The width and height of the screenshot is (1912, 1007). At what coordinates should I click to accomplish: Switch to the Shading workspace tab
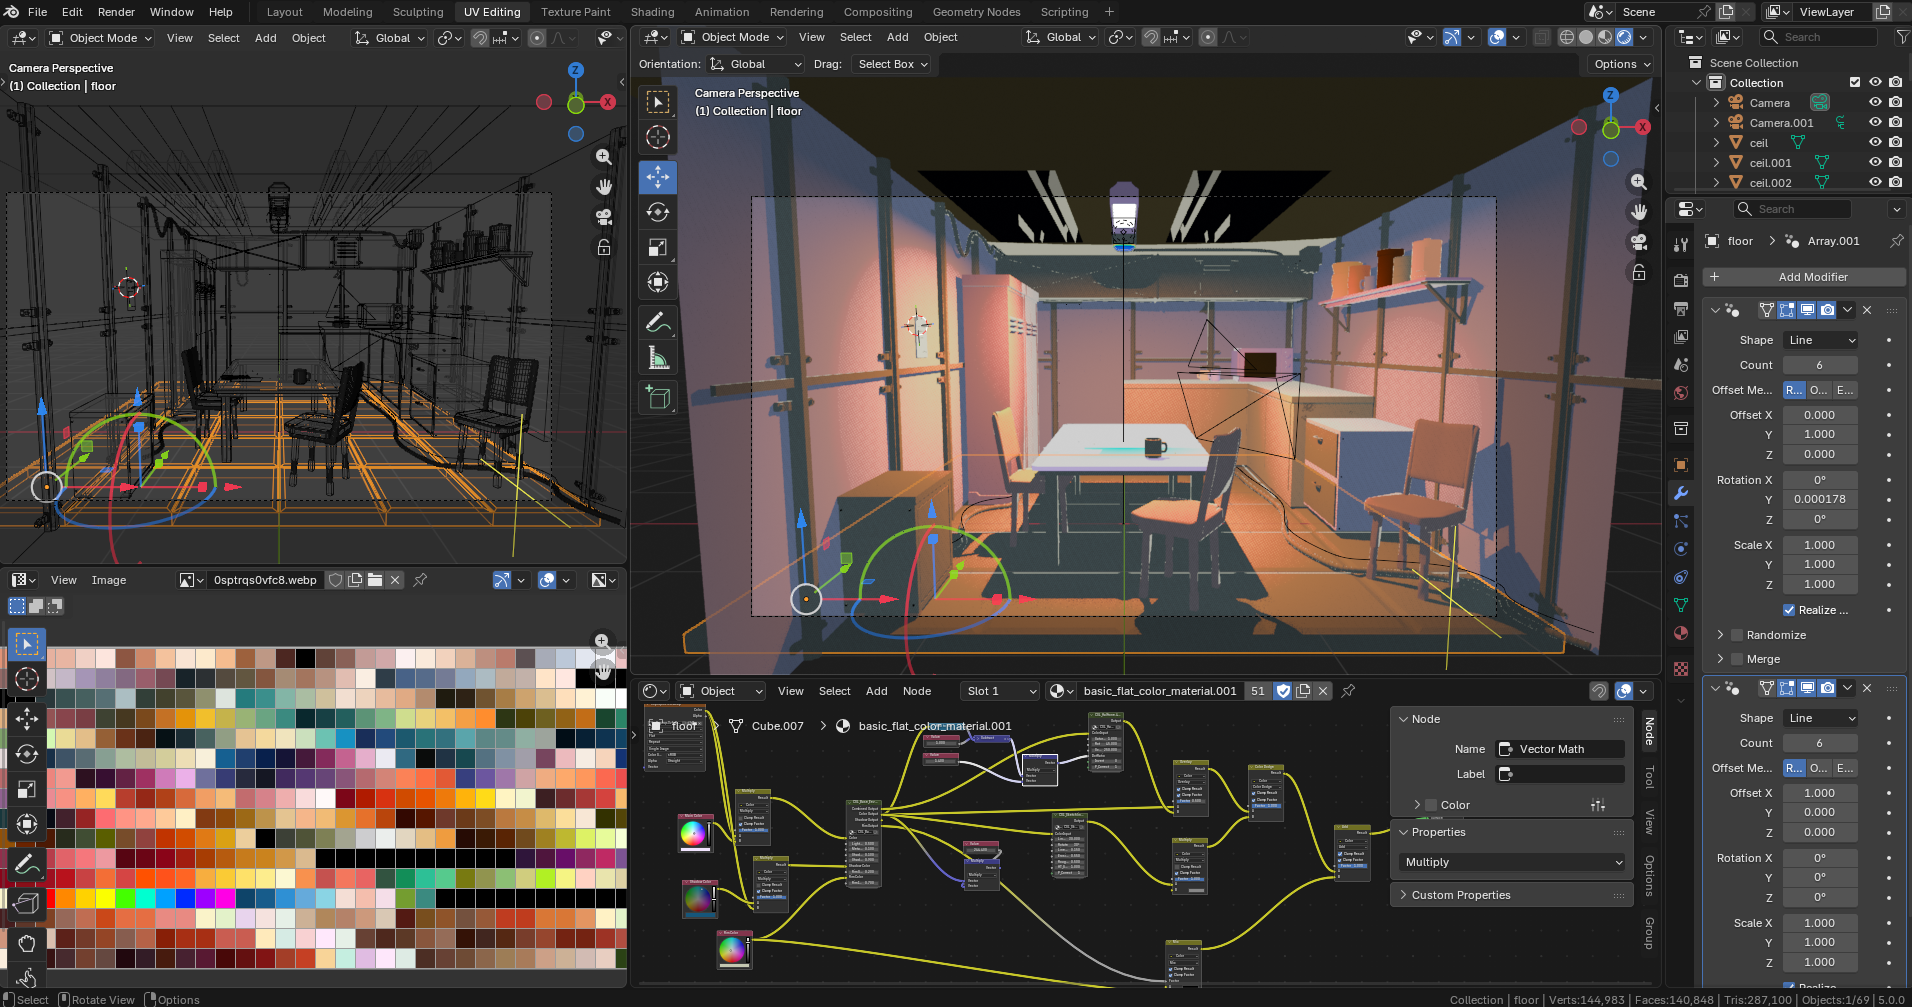tap(652, 12)
